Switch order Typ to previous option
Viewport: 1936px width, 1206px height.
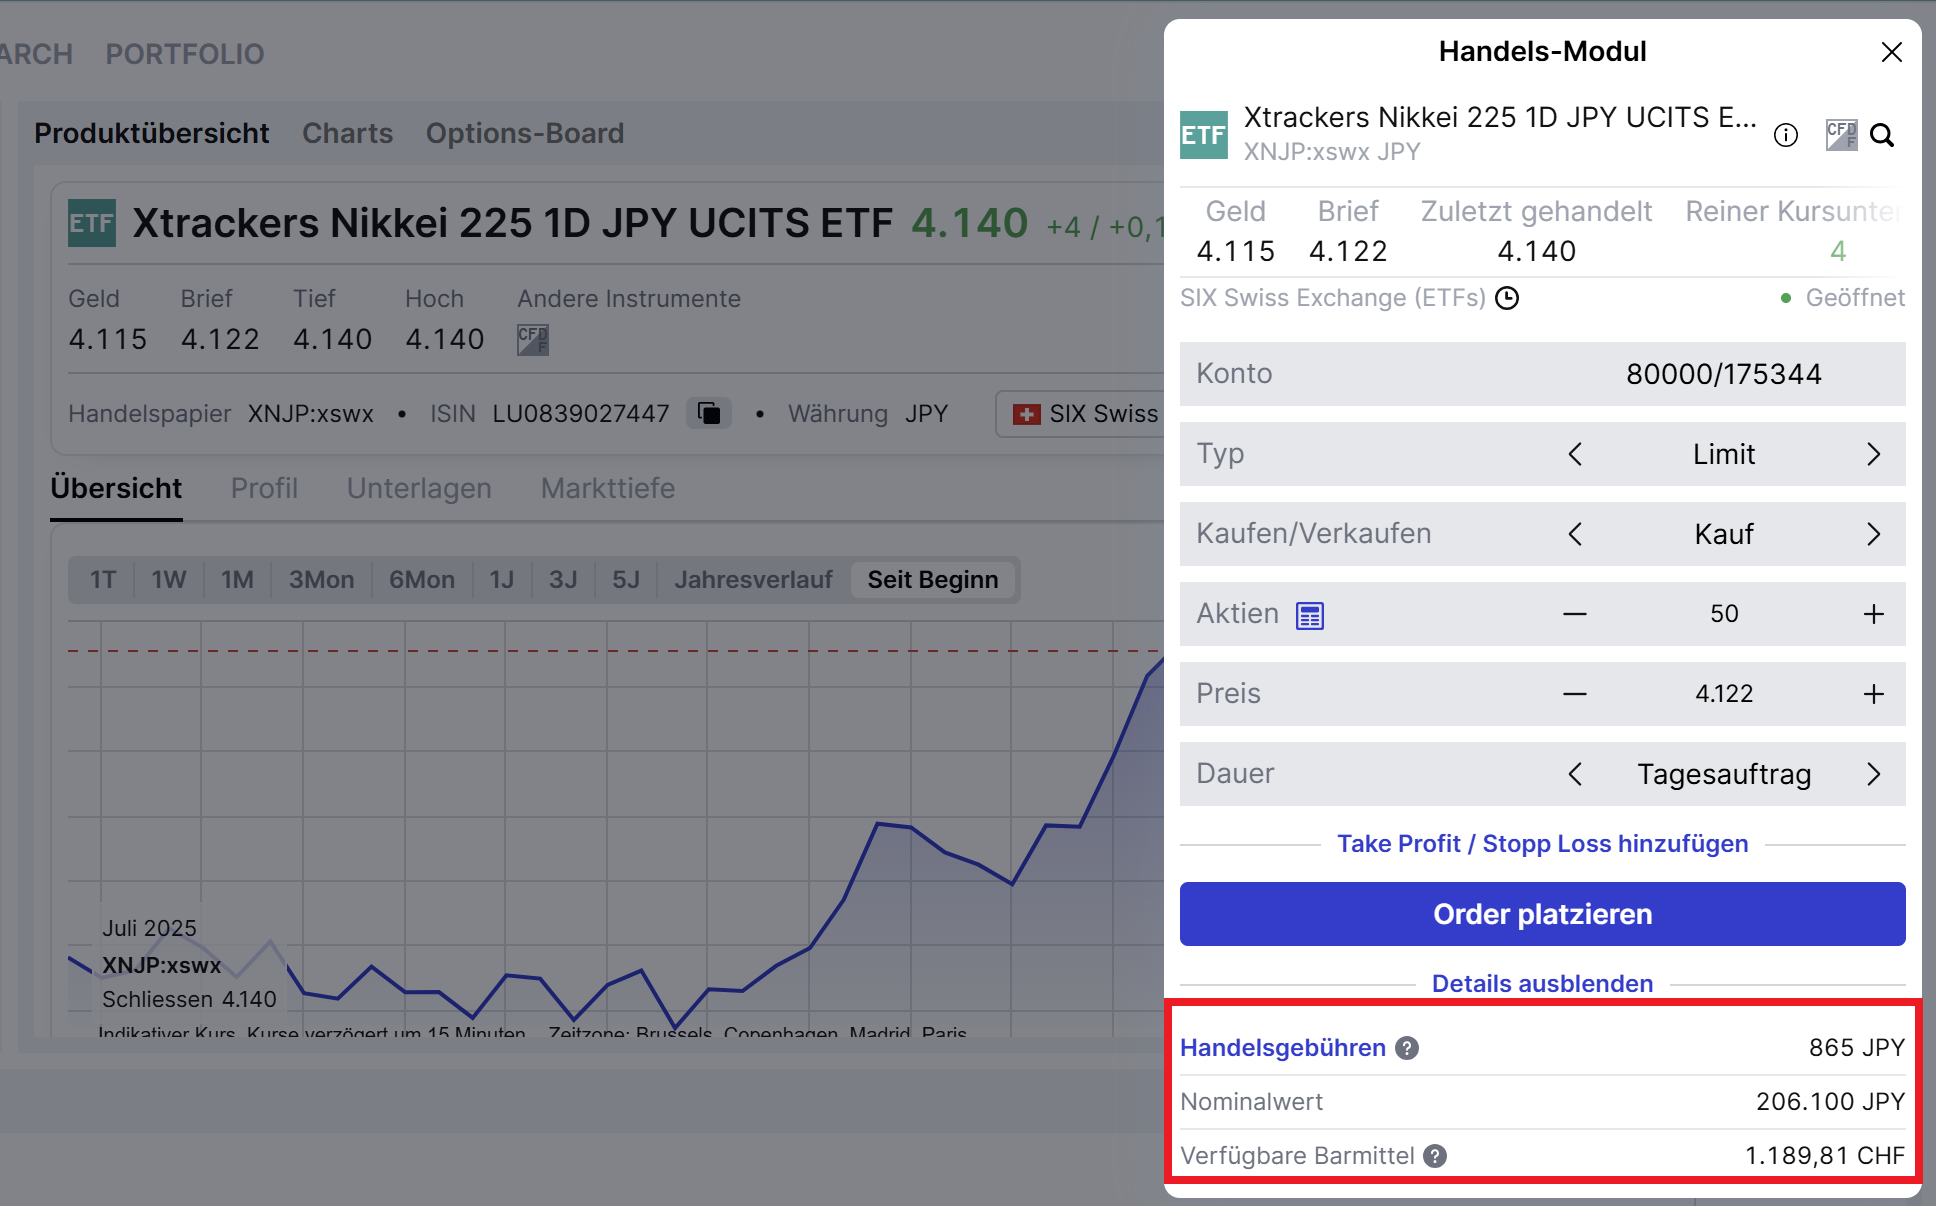pyautogui.click(x=1575, y=454)
